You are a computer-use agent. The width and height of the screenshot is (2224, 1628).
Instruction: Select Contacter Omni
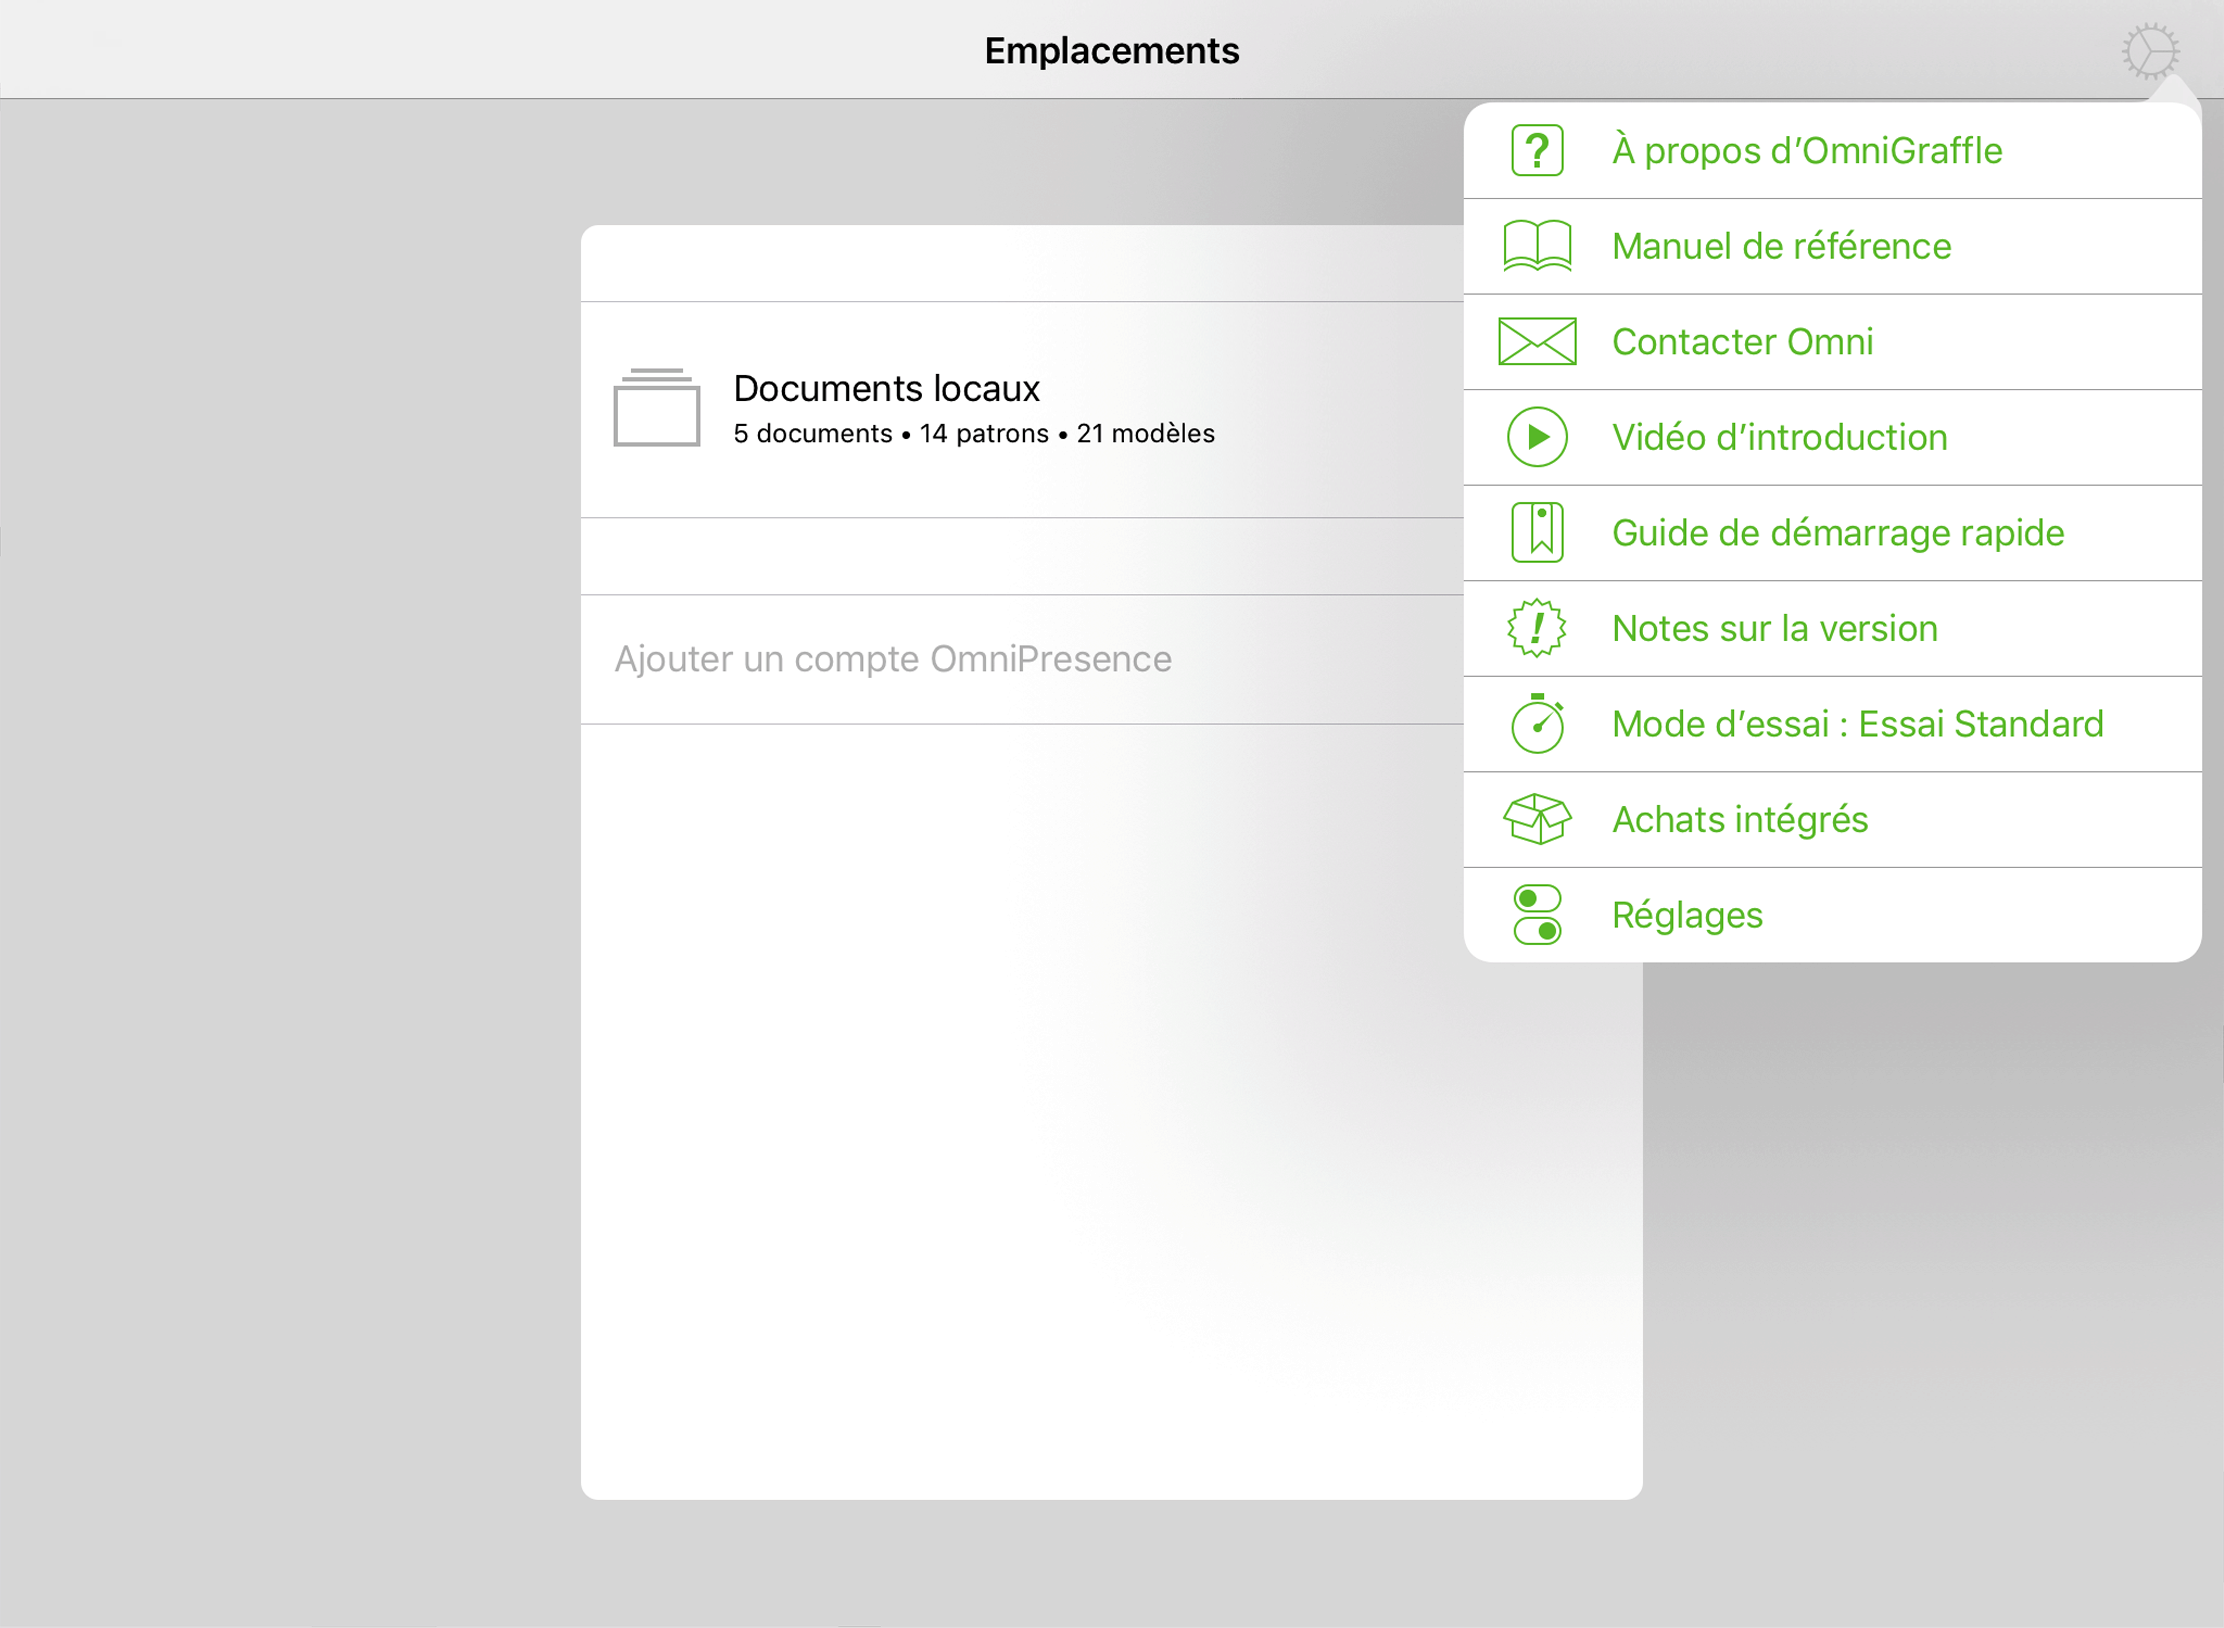click(1832, 342)
